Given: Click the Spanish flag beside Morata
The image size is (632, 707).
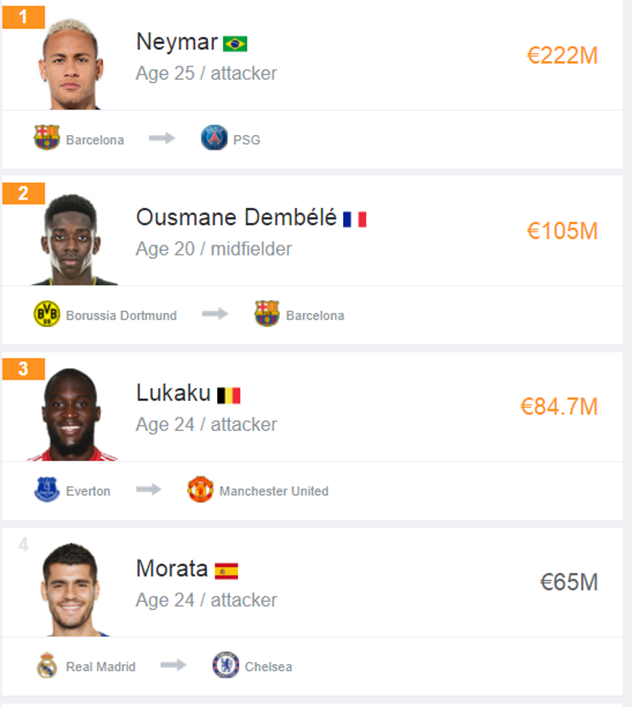Looking at the screenshot, I should pyautogui.click(x=226, y=571).
